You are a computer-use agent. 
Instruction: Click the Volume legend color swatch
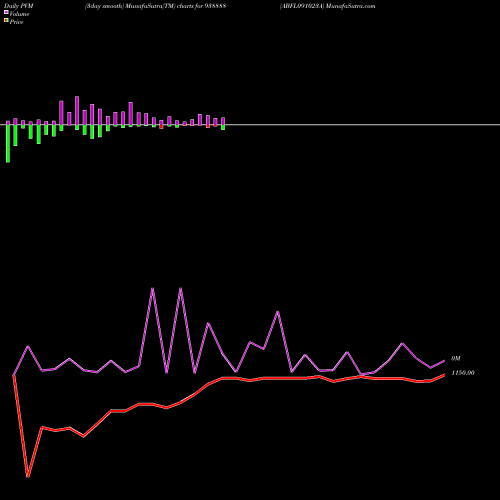click(x=6, y=12)
